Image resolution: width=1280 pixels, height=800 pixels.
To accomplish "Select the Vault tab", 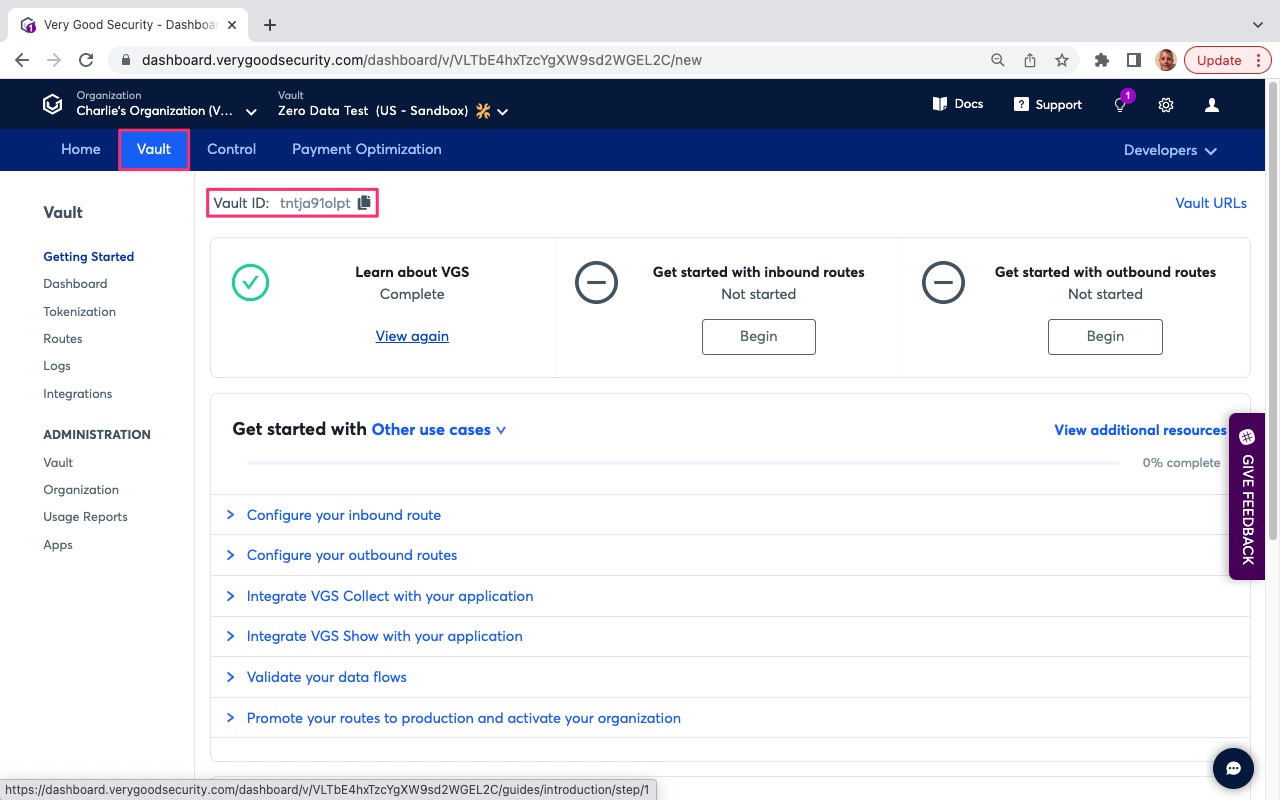I will click(154, 149).
